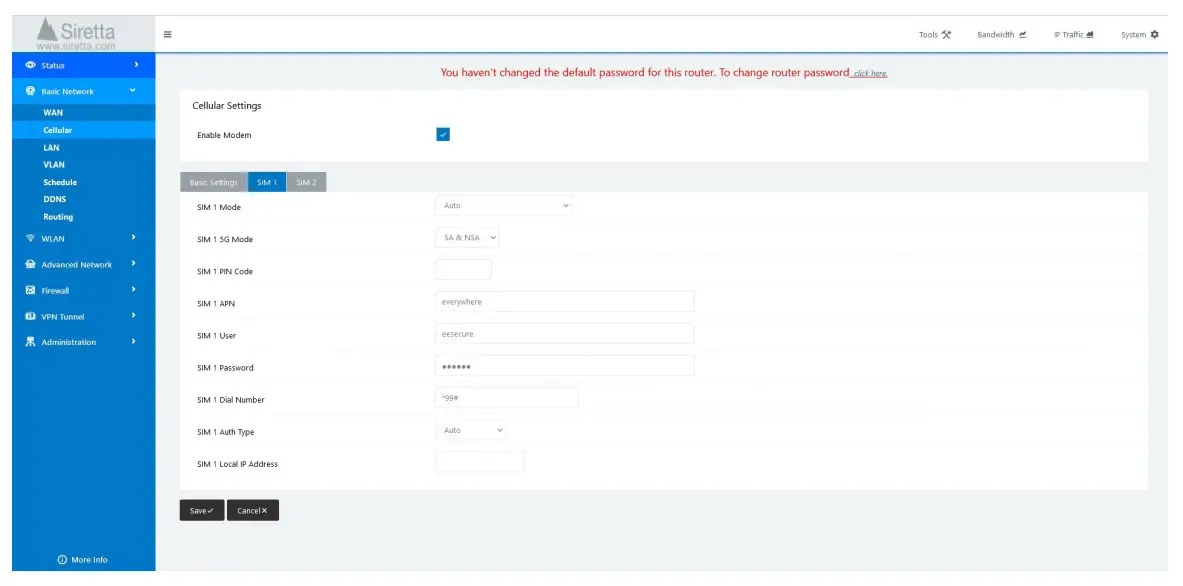The width and height of the screenshot is (1183, 586).
Task: Click the hamburger menu icon
Action: click(x=167, y=35)
